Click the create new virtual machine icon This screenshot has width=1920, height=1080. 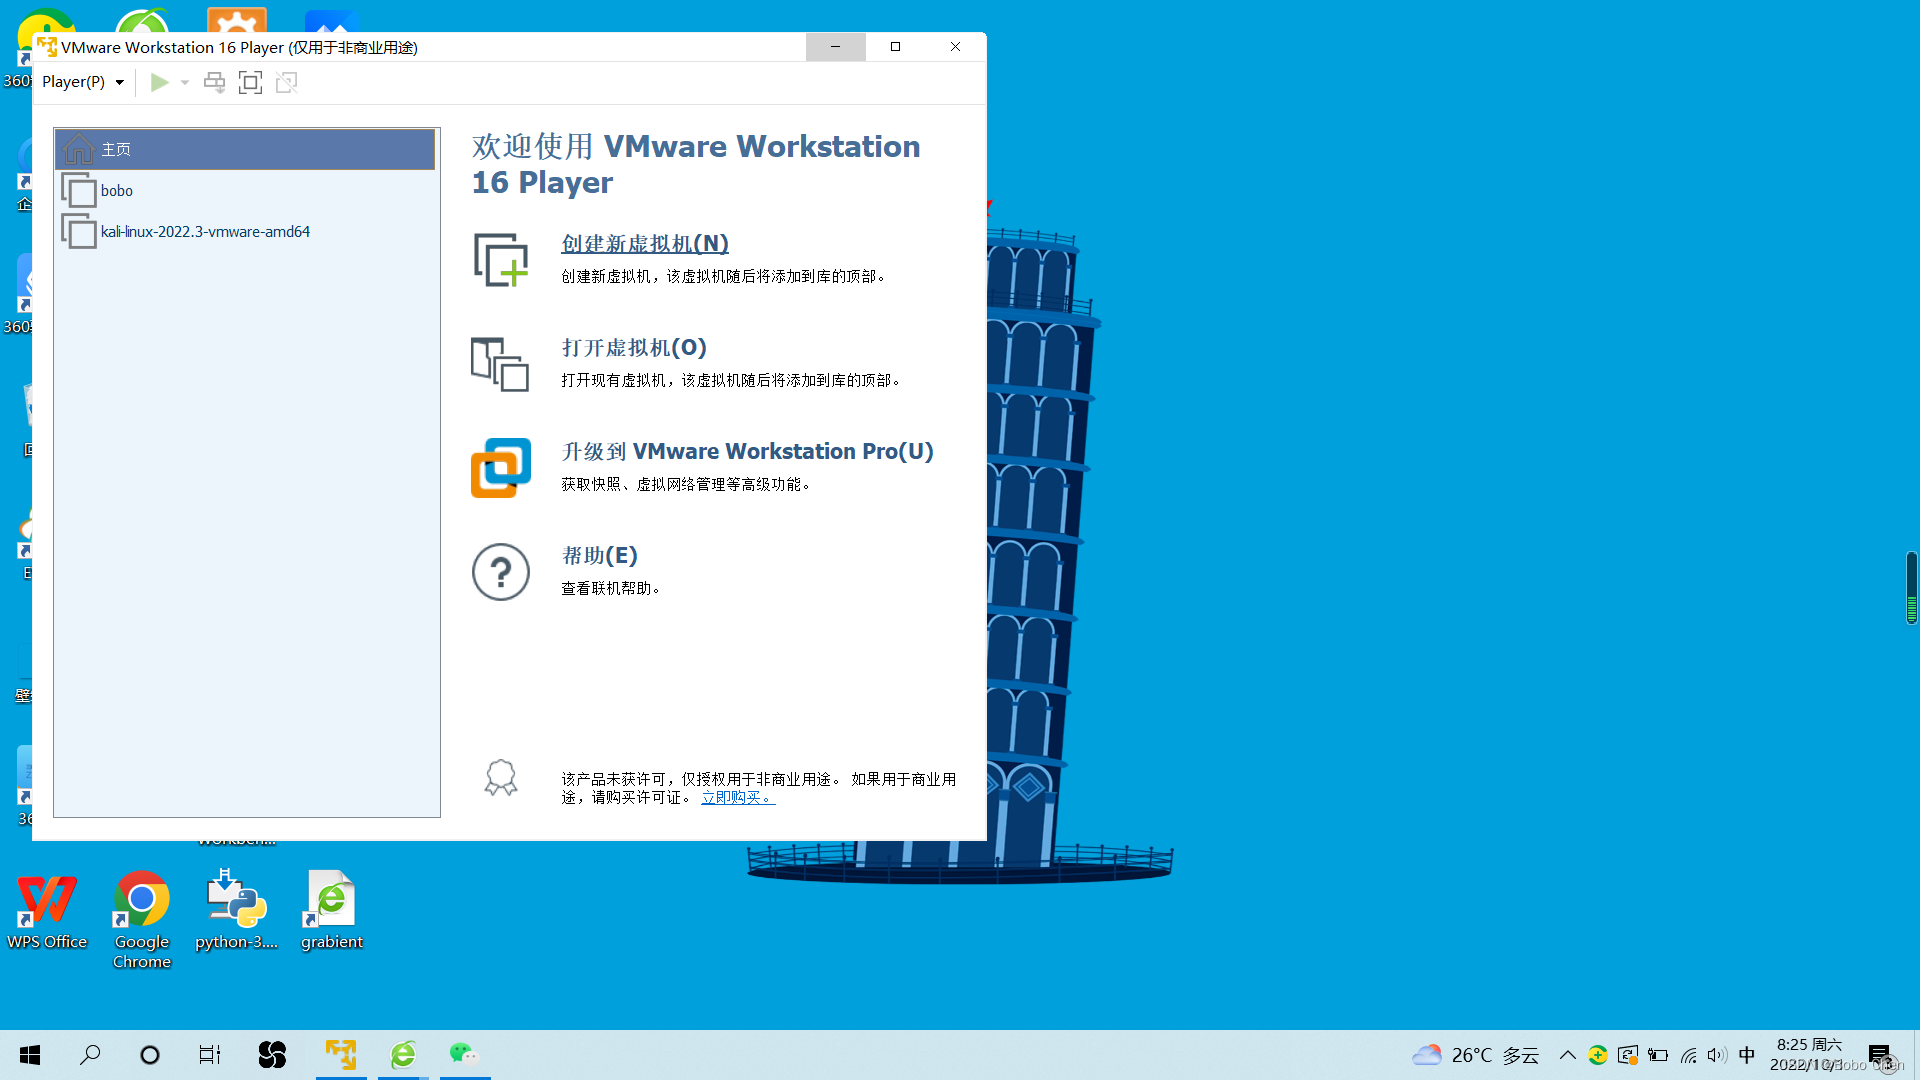coord(500,260)
